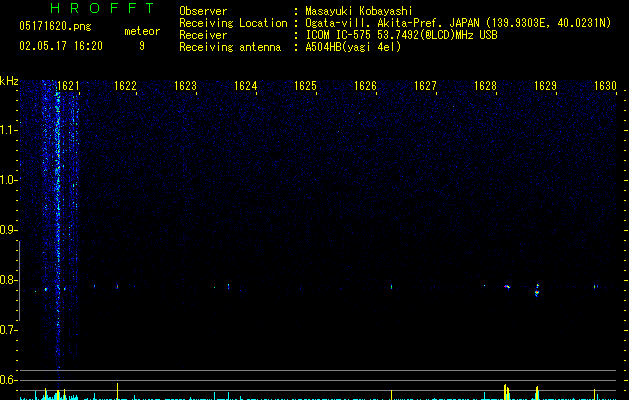
Task: Click the bright meteor echo after 1628
Action: point(507,287)
